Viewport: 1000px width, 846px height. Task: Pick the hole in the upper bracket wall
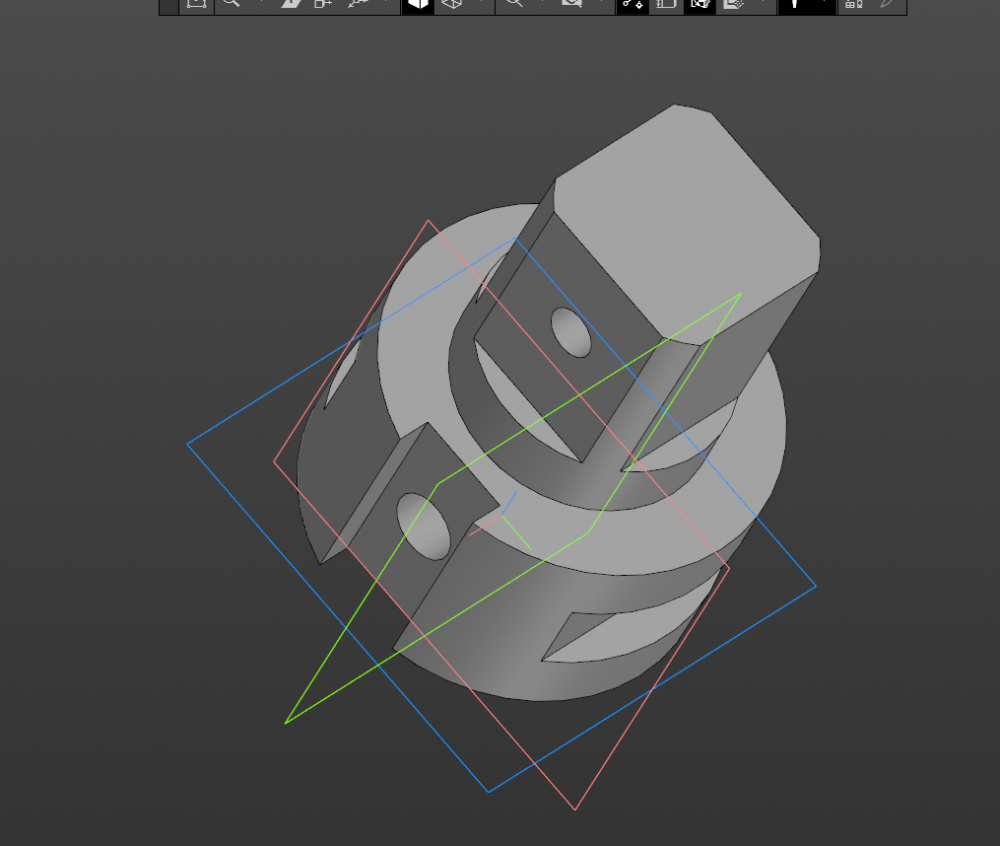pyautogui.click(x=571, y=332)
